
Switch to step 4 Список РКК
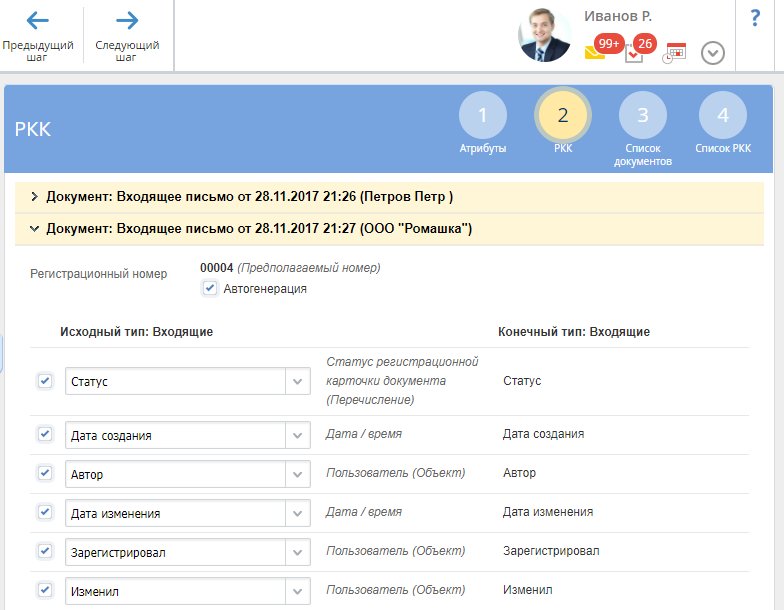(x=723, y=122)
